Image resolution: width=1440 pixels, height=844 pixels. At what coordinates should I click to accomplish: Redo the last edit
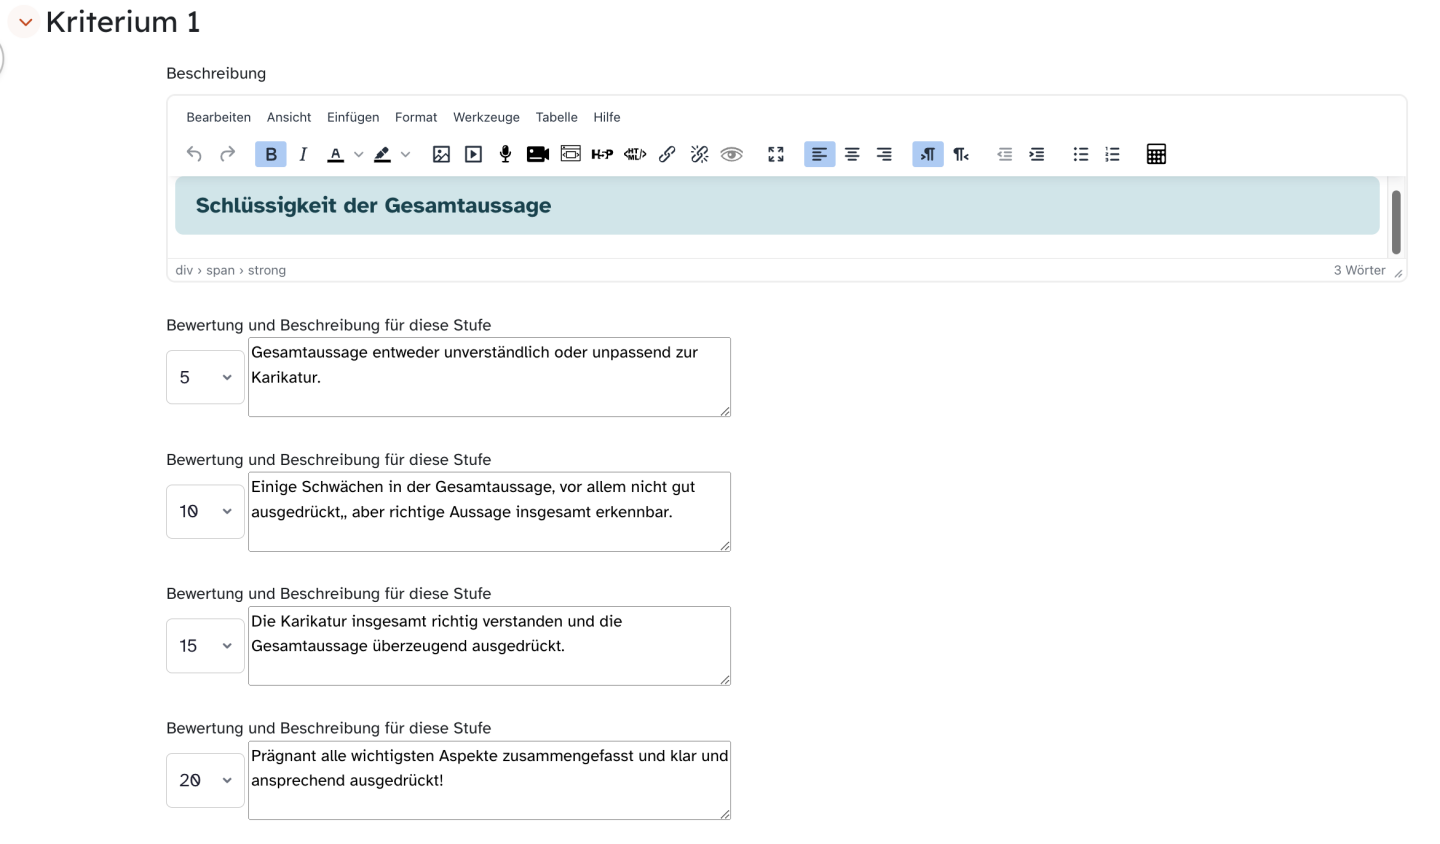227,154
